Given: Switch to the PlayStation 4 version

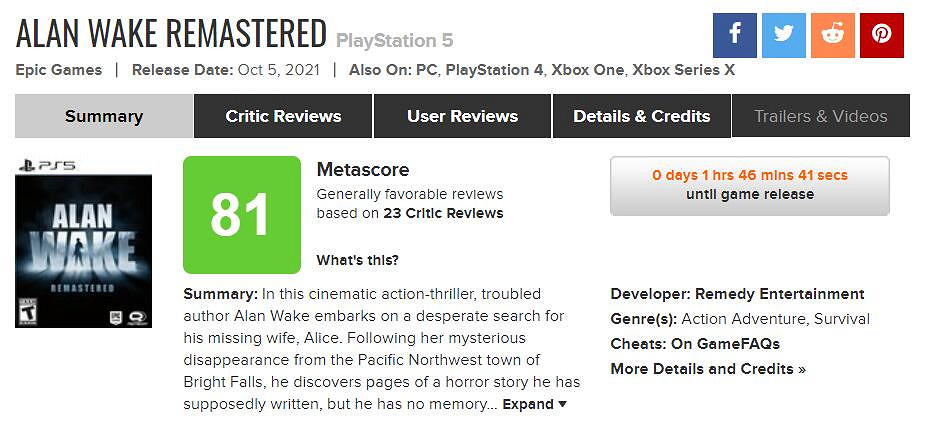Looking at the screenshot, I should 496,70.
